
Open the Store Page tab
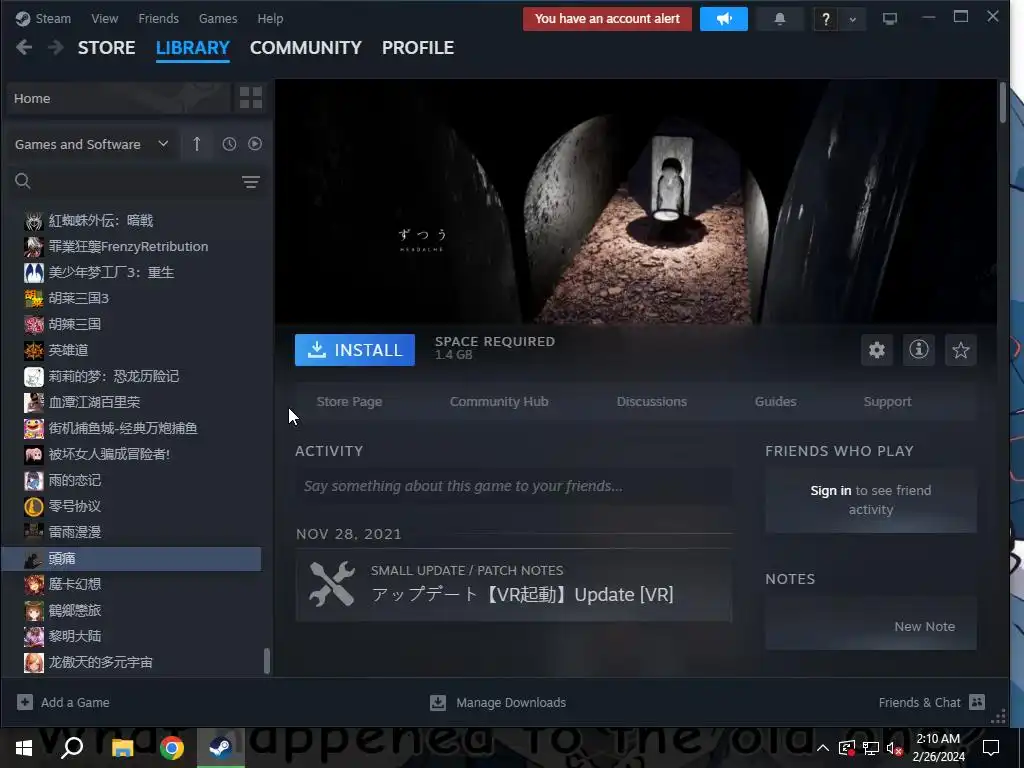point(349,402)
